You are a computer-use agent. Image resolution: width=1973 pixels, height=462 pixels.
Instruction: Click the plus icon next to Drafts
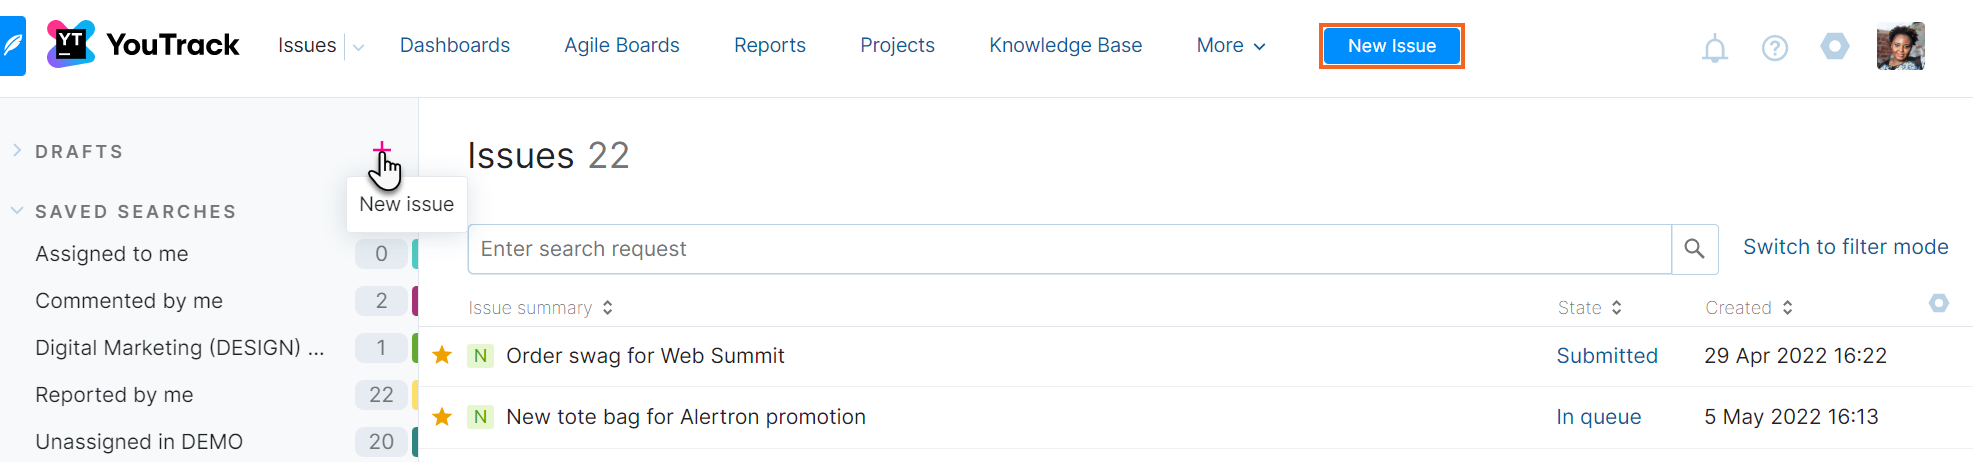click(381, 150)
